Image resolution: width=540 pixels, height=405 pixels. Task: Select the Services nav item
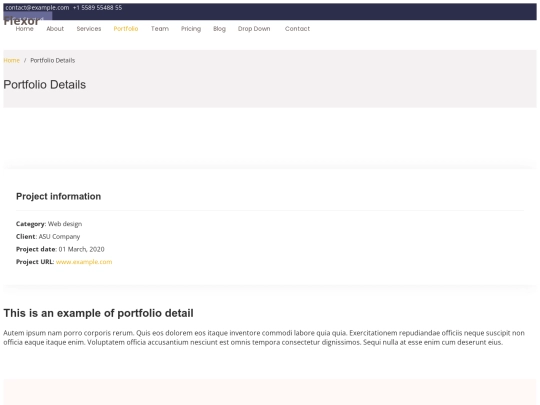[x=89, y=29]
